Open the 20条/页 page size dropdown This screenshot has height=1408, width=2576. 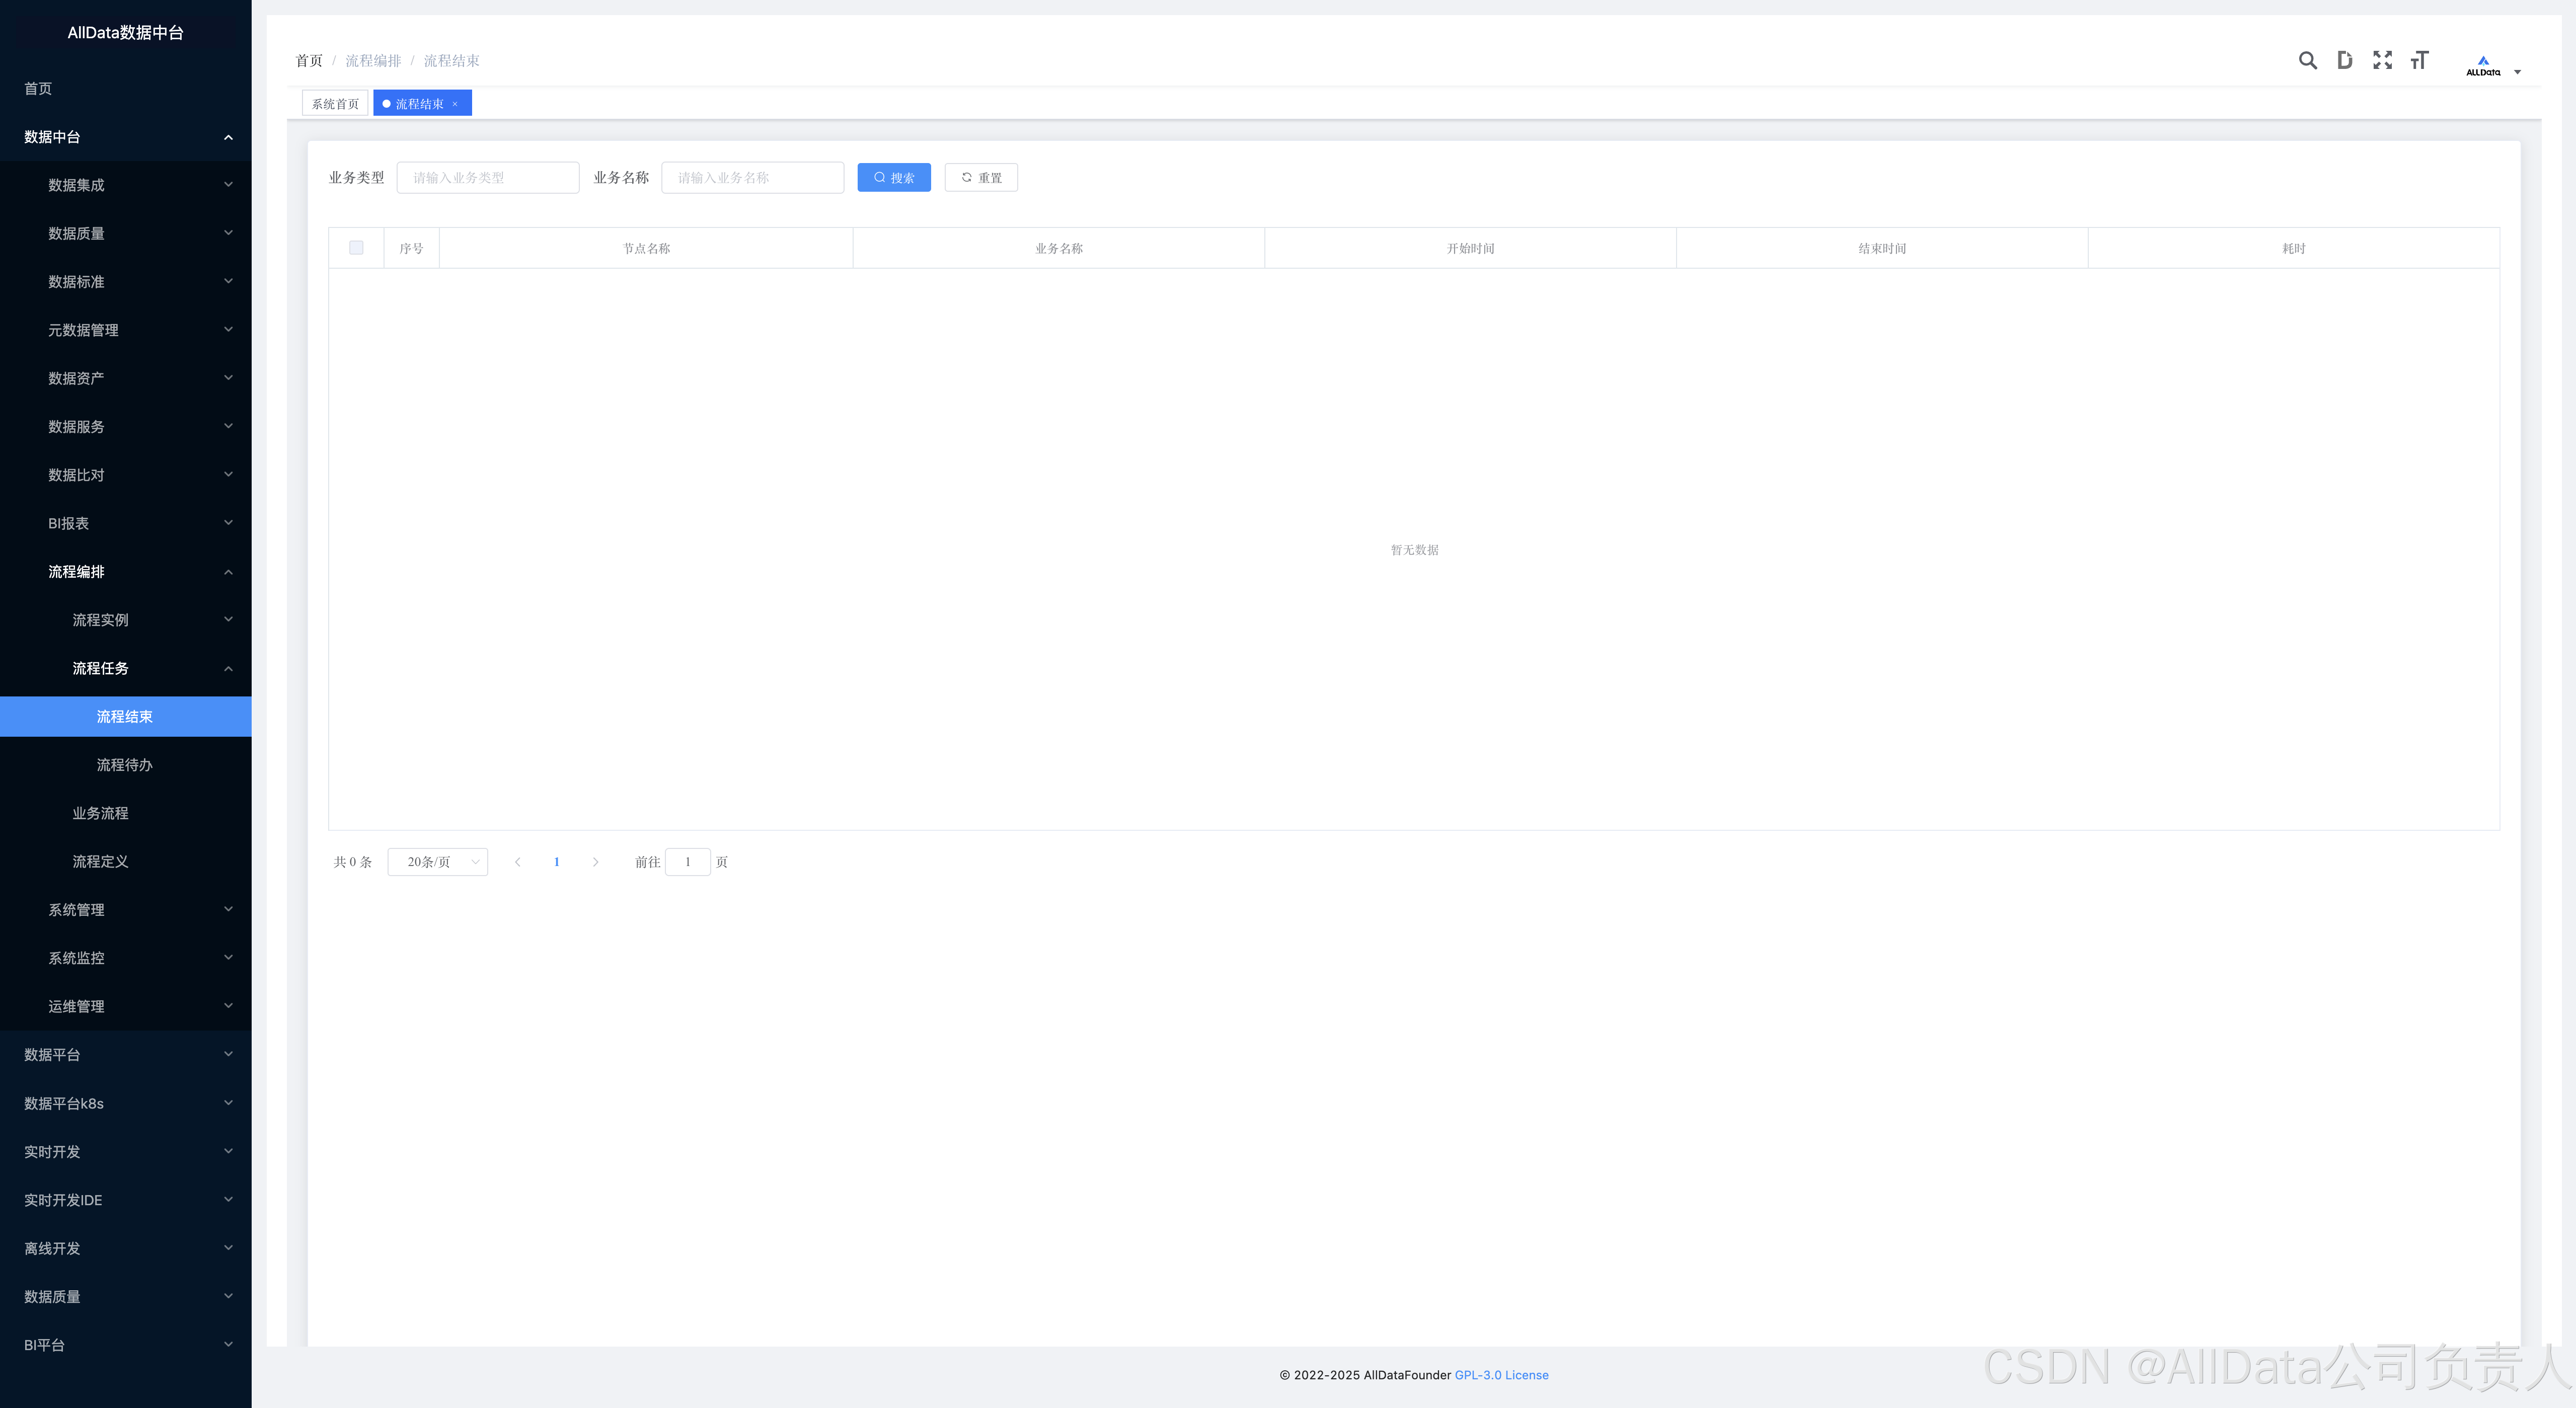[437, 862]
